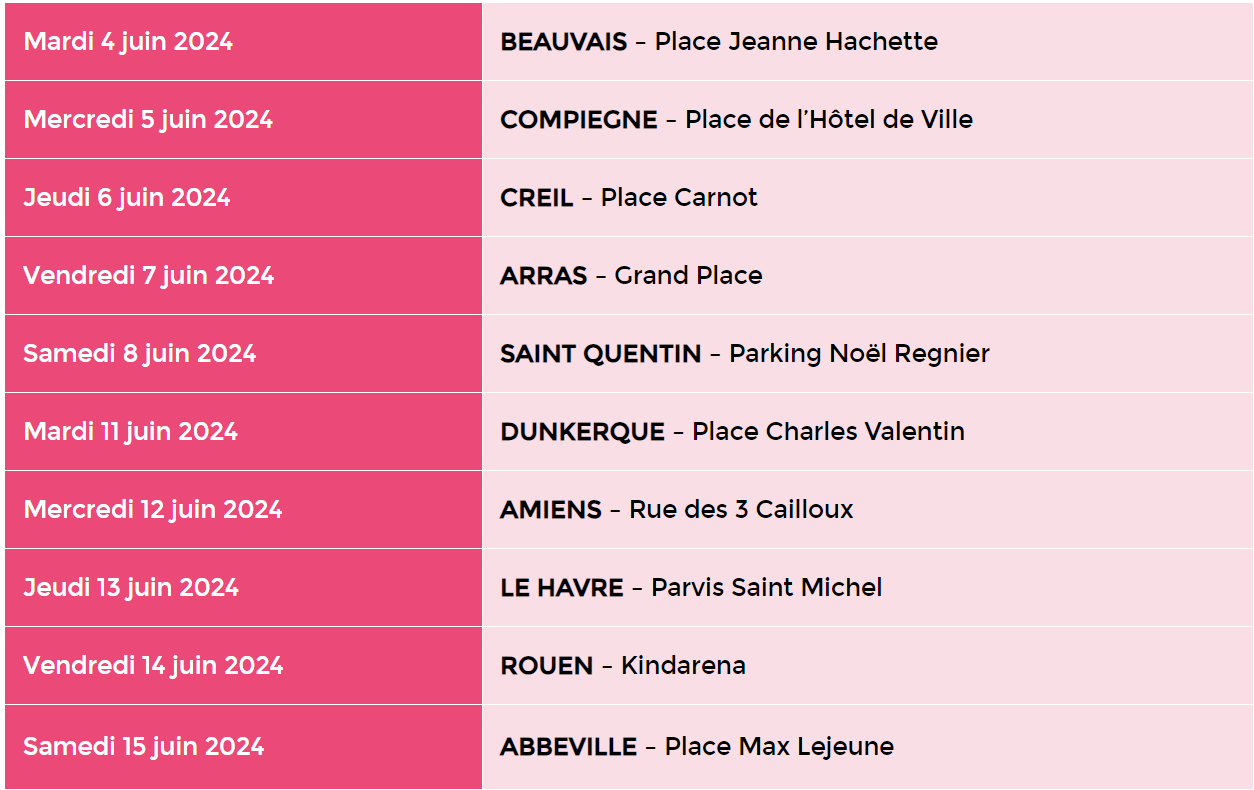Viewport: 1254px width, 790px height.
Task: Click BEAUVAIS – Place Jeanne Hachette
Action: point(719,42)
